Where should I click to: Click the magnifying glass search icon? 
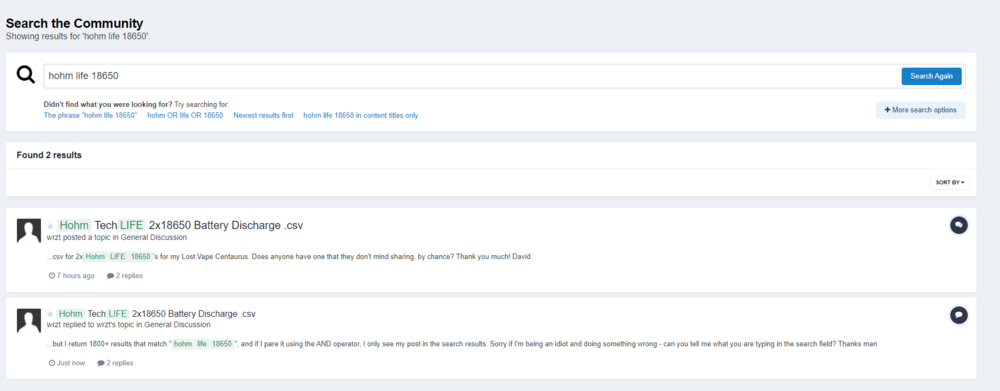coord(26,75)
